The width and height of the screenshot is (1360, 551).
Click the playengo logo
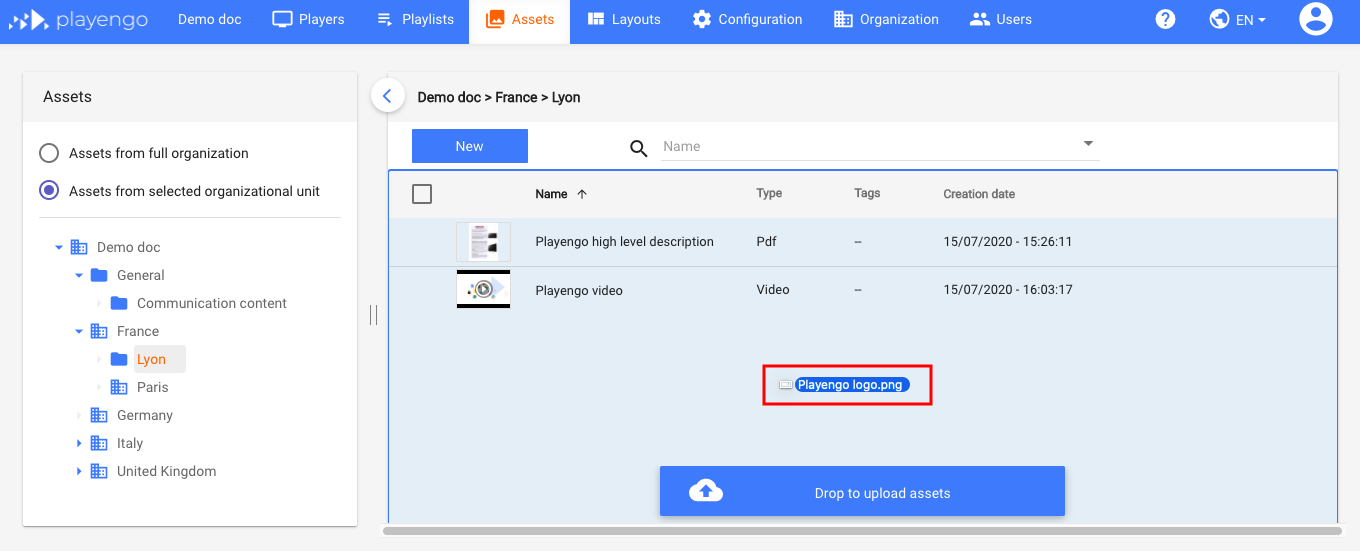pos(79,19)
